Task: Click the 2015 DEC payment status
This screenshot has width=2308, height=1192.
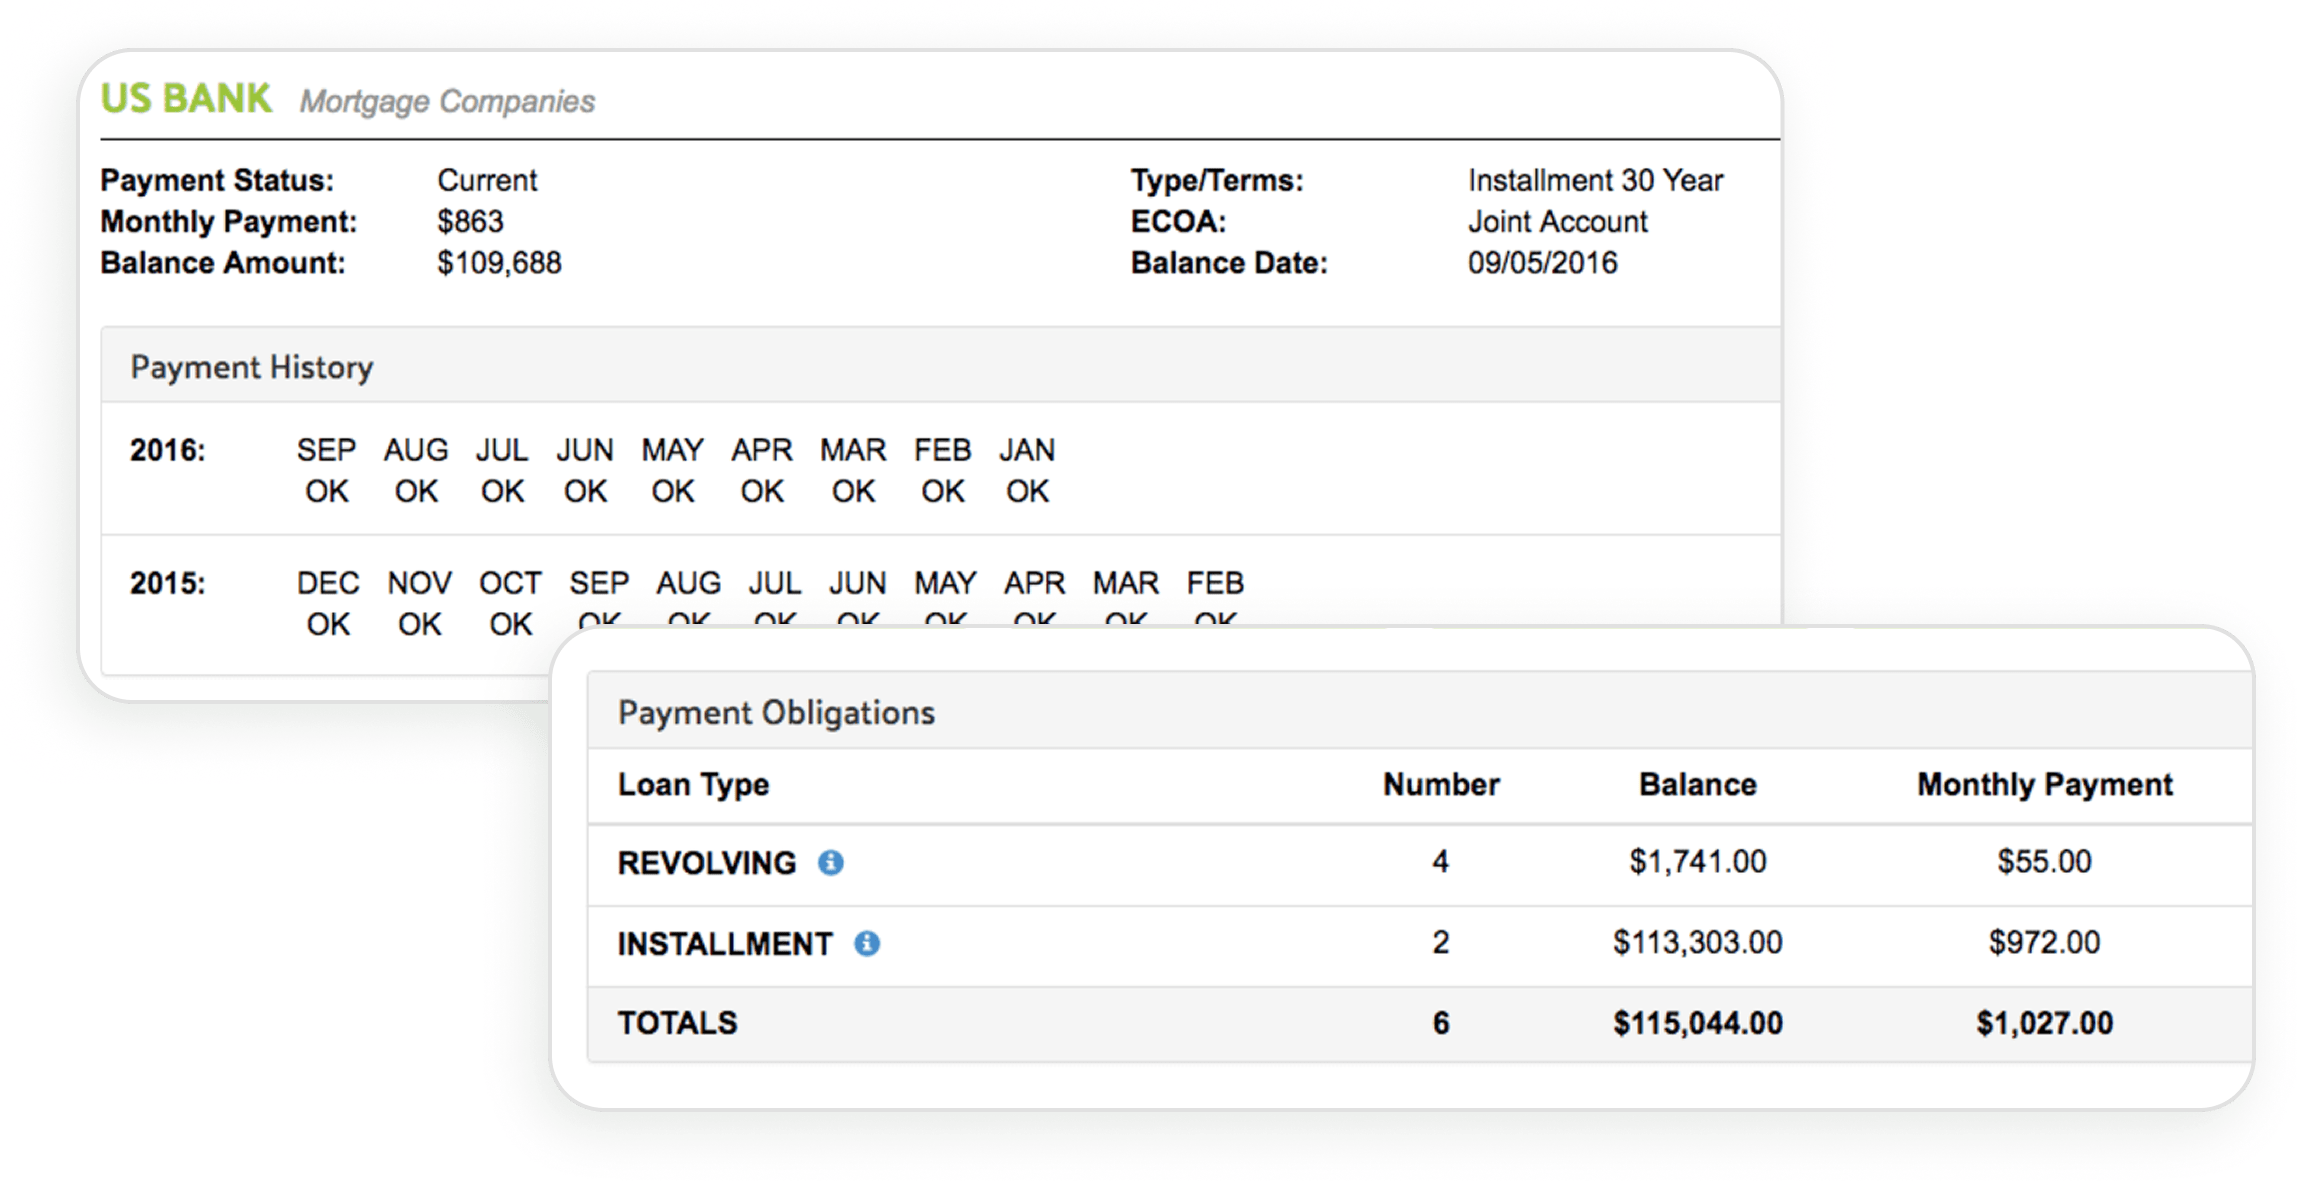Action: [x=328, y=624]
